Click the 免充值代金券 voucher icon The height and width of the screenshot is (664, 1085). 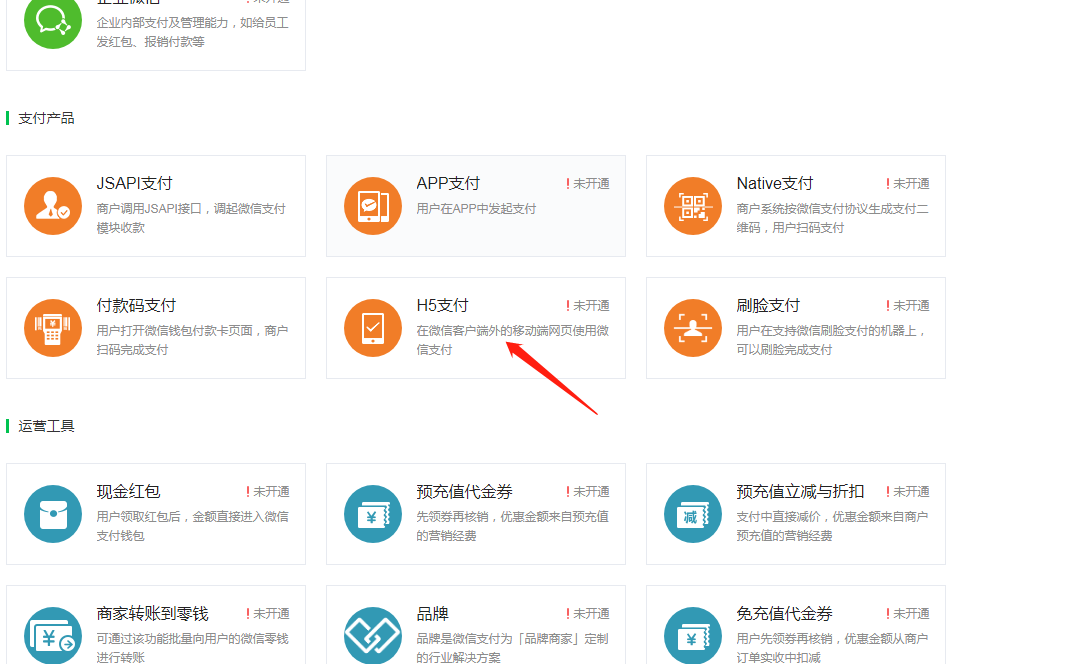692,635
